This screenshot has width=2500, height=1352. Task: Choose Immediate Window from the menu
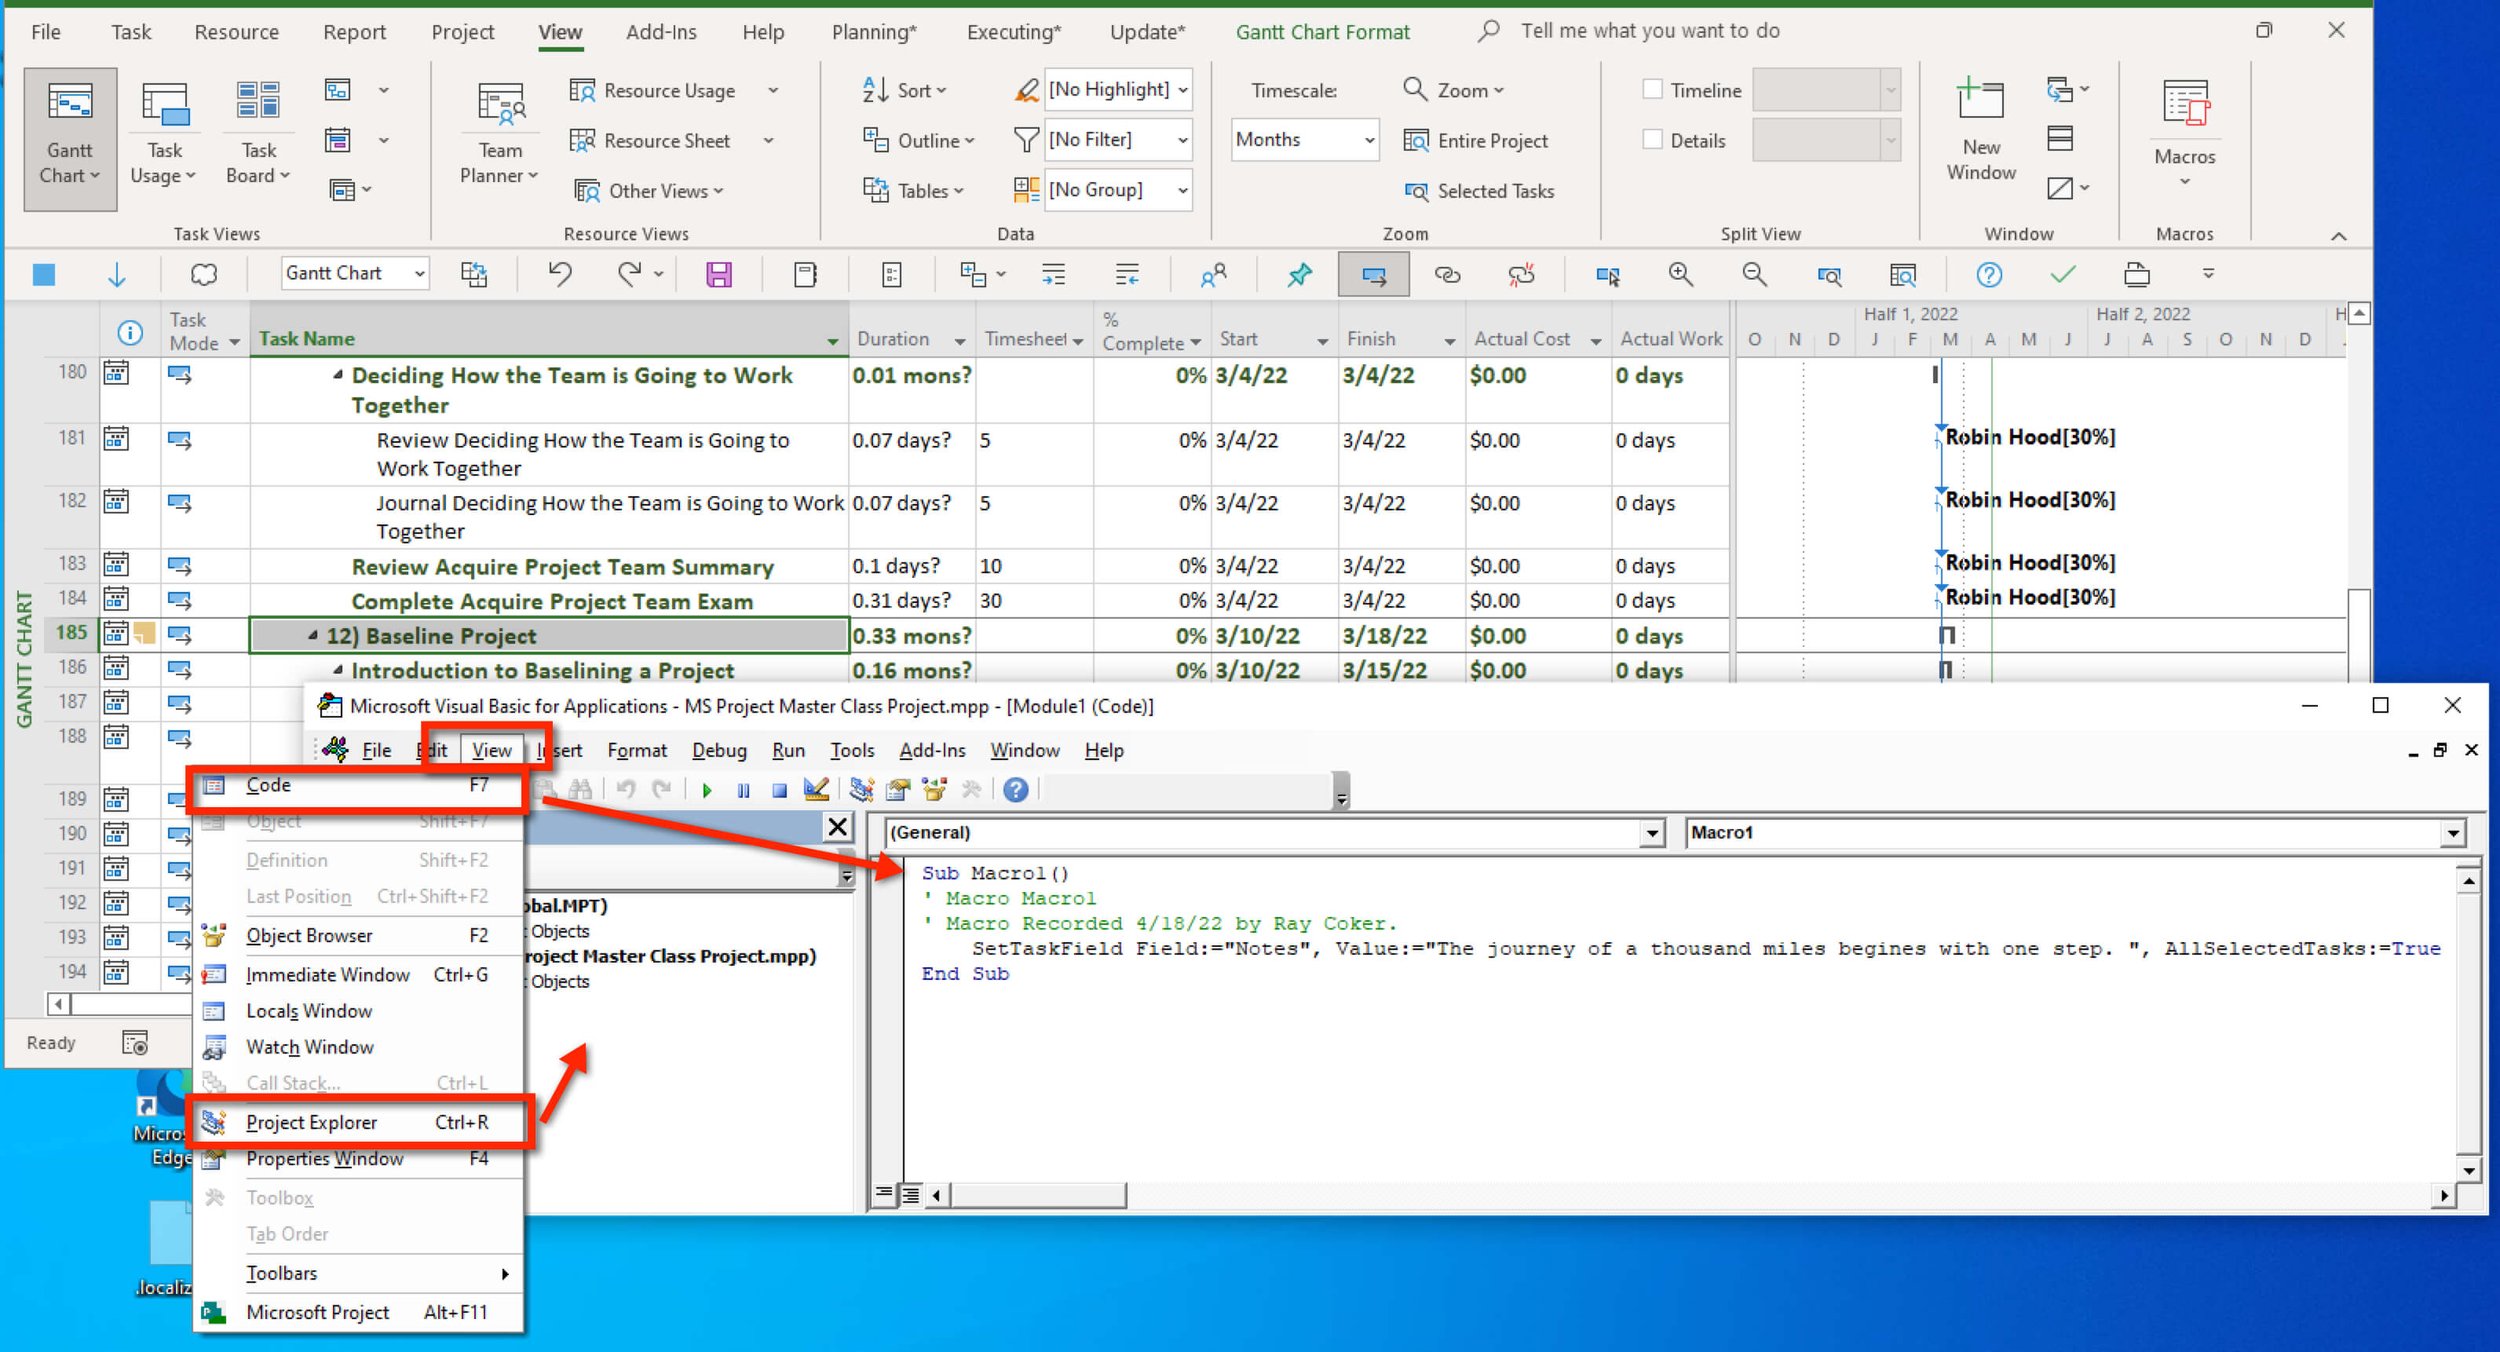point(359,975)
